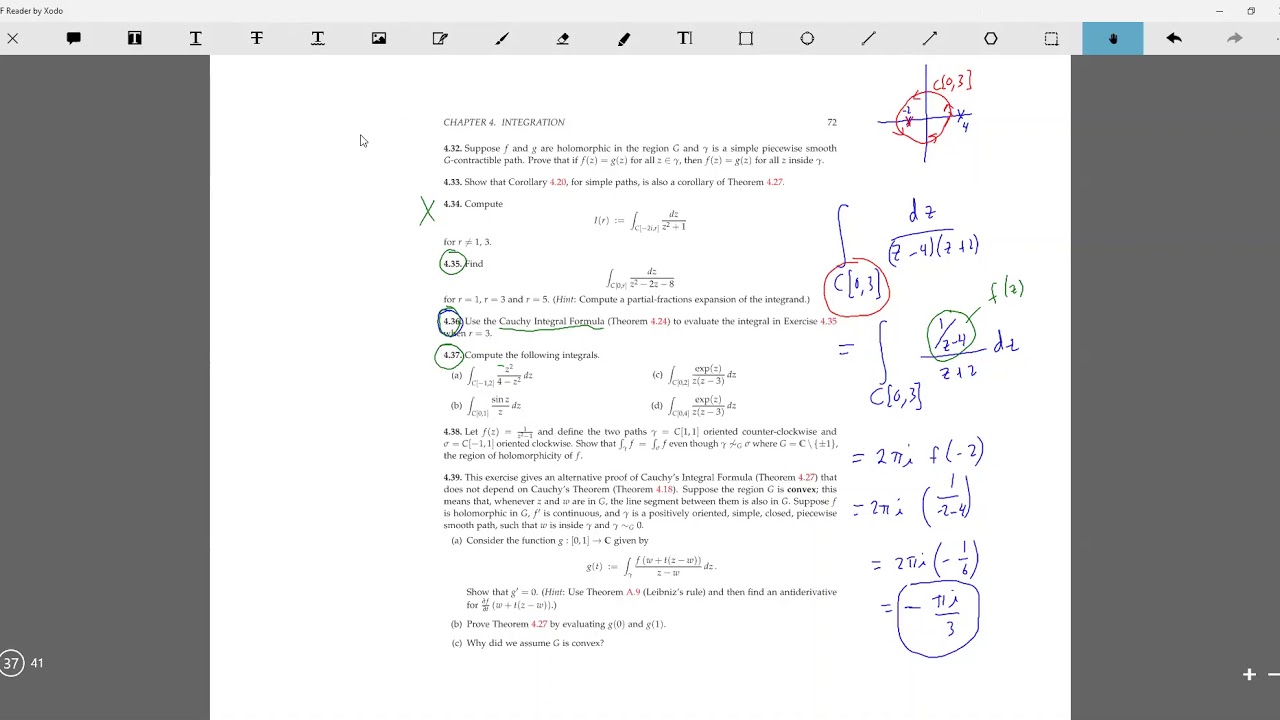1280x720 pixels.
Task: Select the arrow drawing tool
Action: click(x=929, y=38)
